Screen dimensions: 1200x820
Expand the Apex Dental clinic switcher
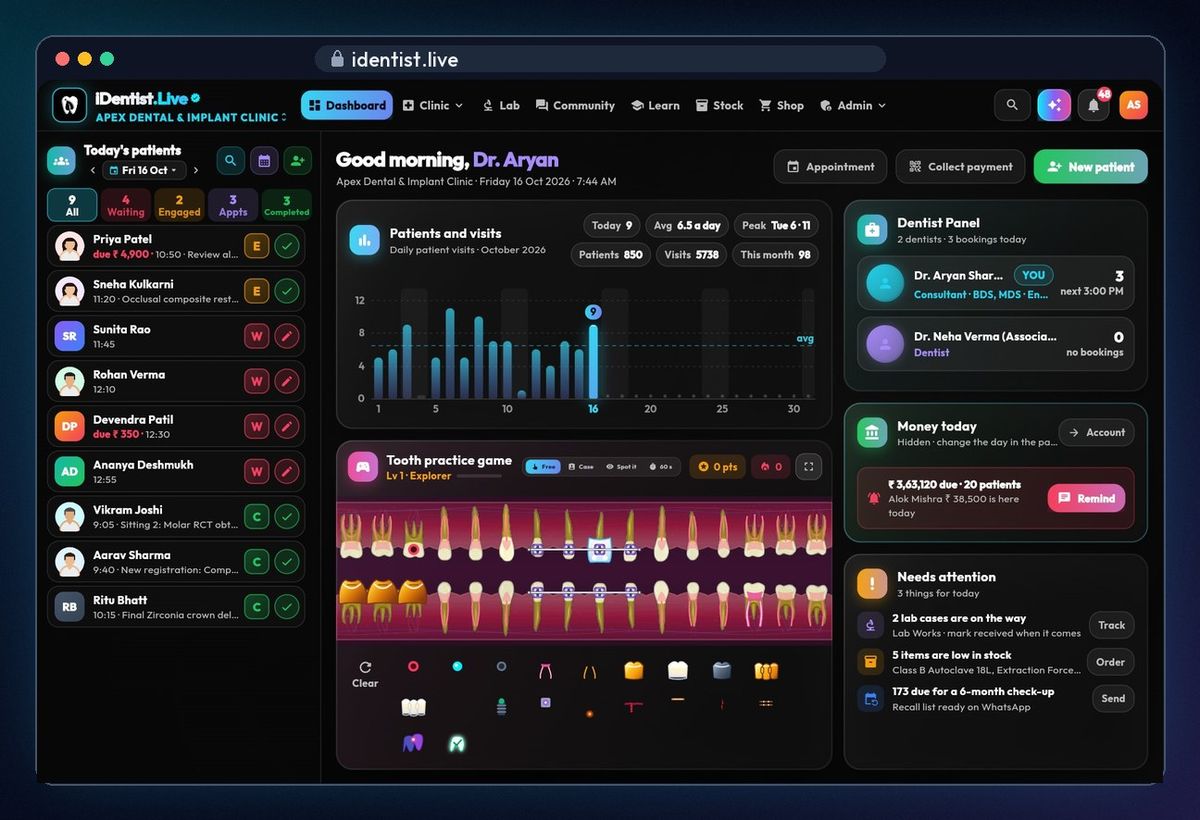point(191,117)
